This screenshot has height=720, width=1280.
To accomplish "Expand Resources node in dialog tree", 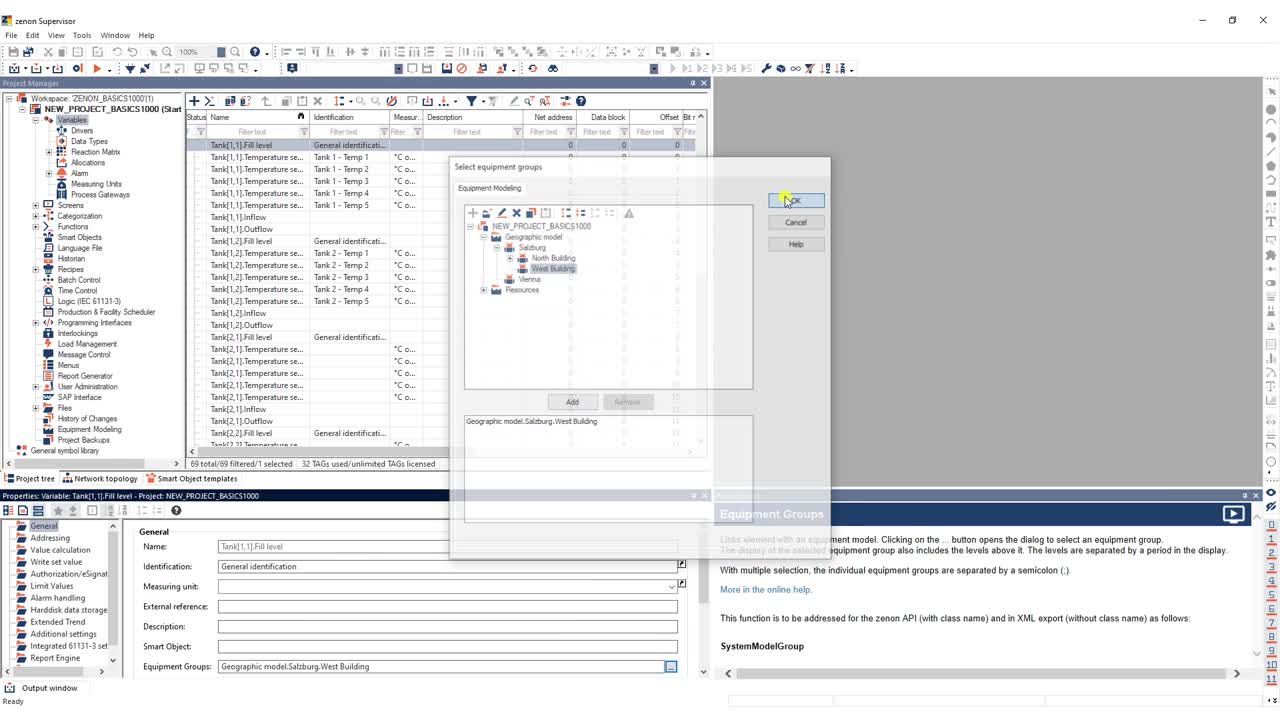I will pos(484,290).
